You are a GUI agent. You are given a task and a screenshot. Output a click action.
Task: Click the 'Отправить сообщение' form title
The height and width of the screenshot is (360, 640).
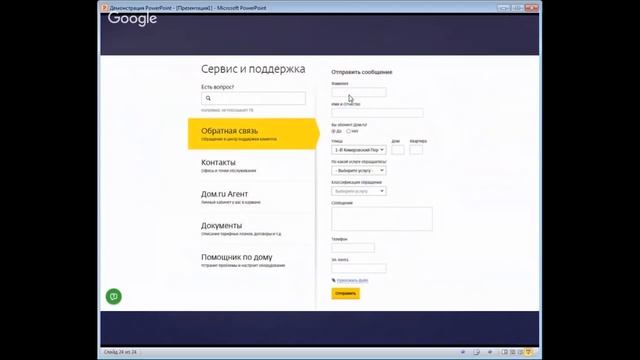click(x=362, y=72)
